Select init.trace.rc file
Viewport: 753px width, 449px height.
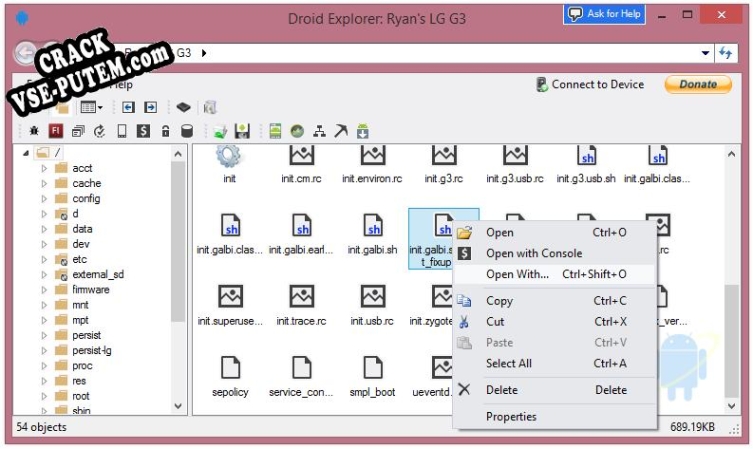302,306
